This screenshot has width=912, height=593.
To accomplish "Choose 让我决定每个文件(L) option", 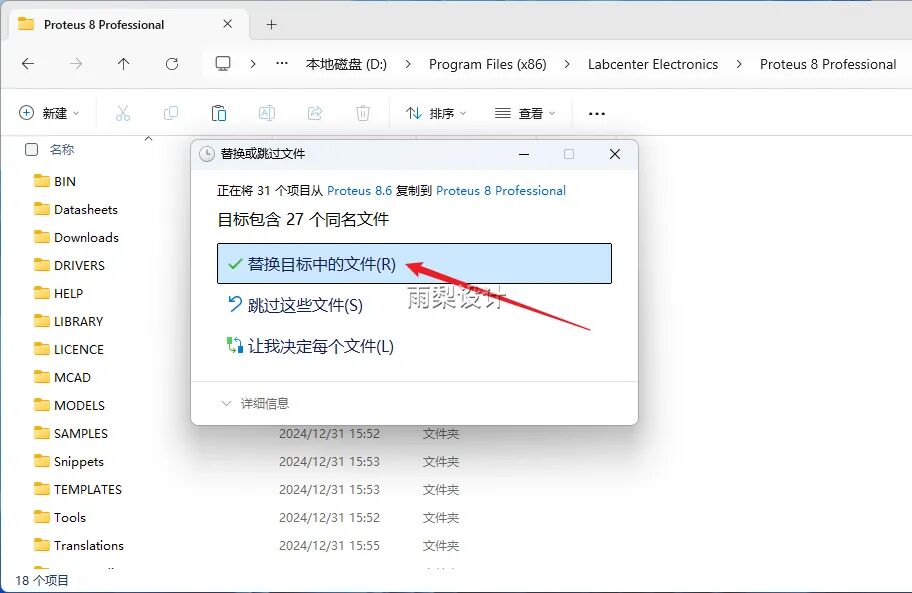I will click(x=320, y=346).
